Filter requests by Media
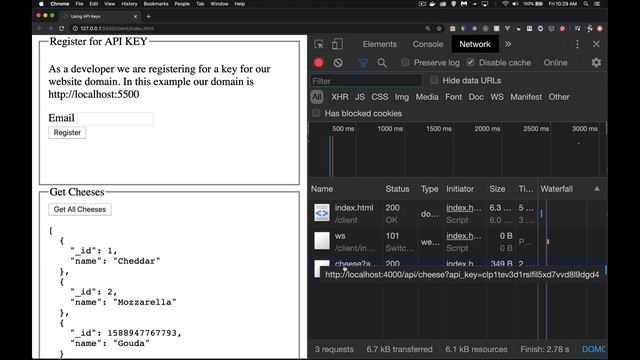The width and height of the screenshot is (640, 360). pyautogui.click(x=427, y=97)
